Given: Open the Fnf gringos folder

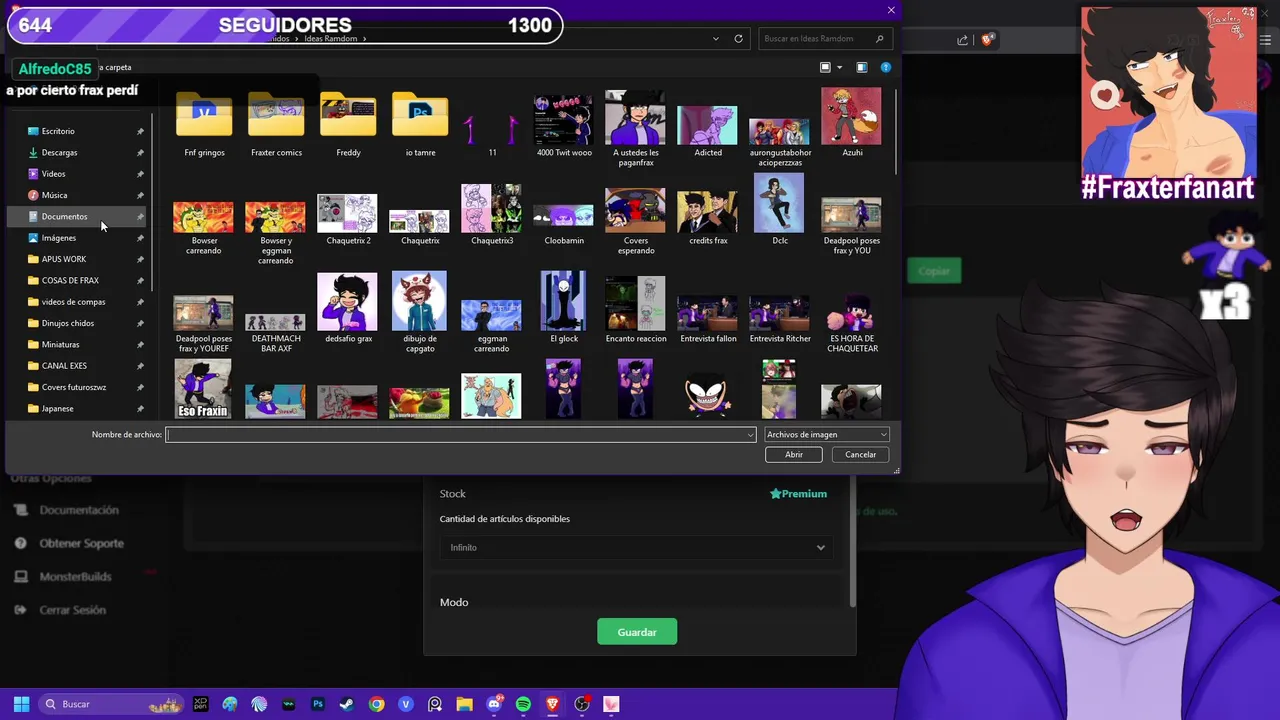Looking at the screenshot, I should pos(204,124).
